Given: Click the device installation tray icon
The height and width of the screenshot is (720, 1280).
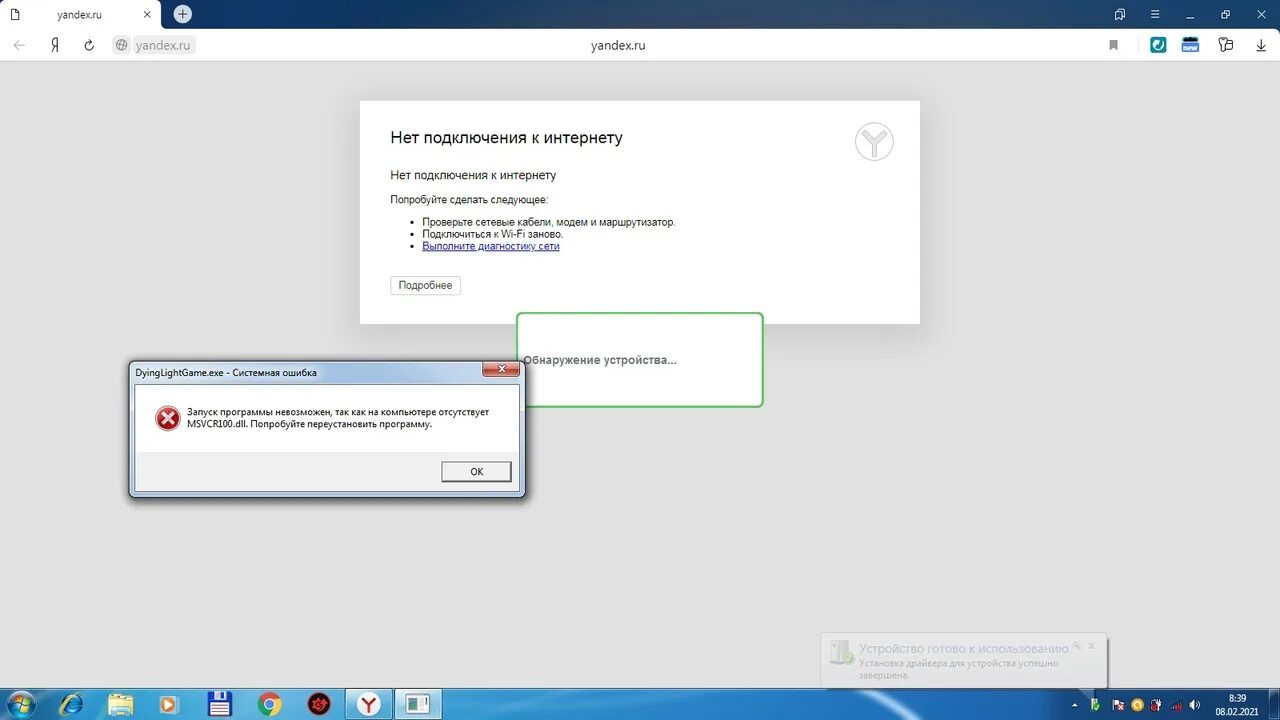Looking at the screenshot, I should [x=1096, y=705].
